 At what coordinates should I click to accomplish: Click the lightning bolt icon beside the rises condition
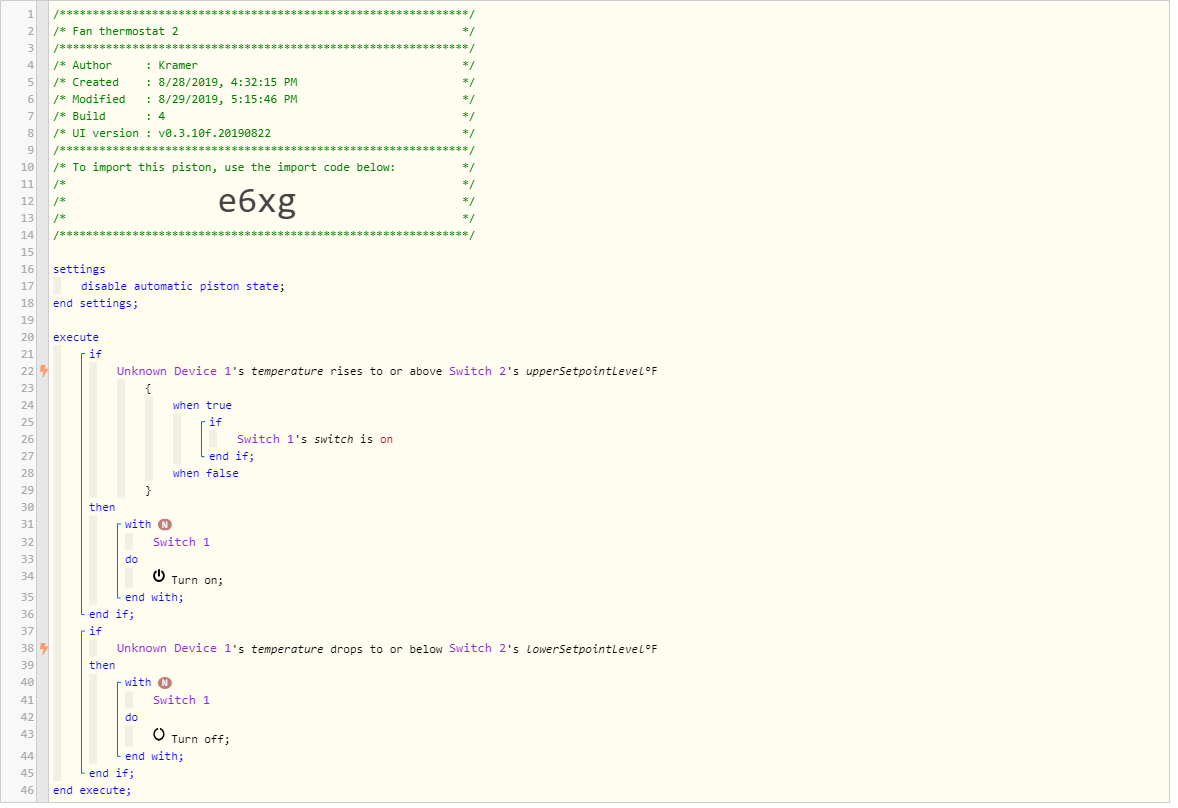point(44,371)
